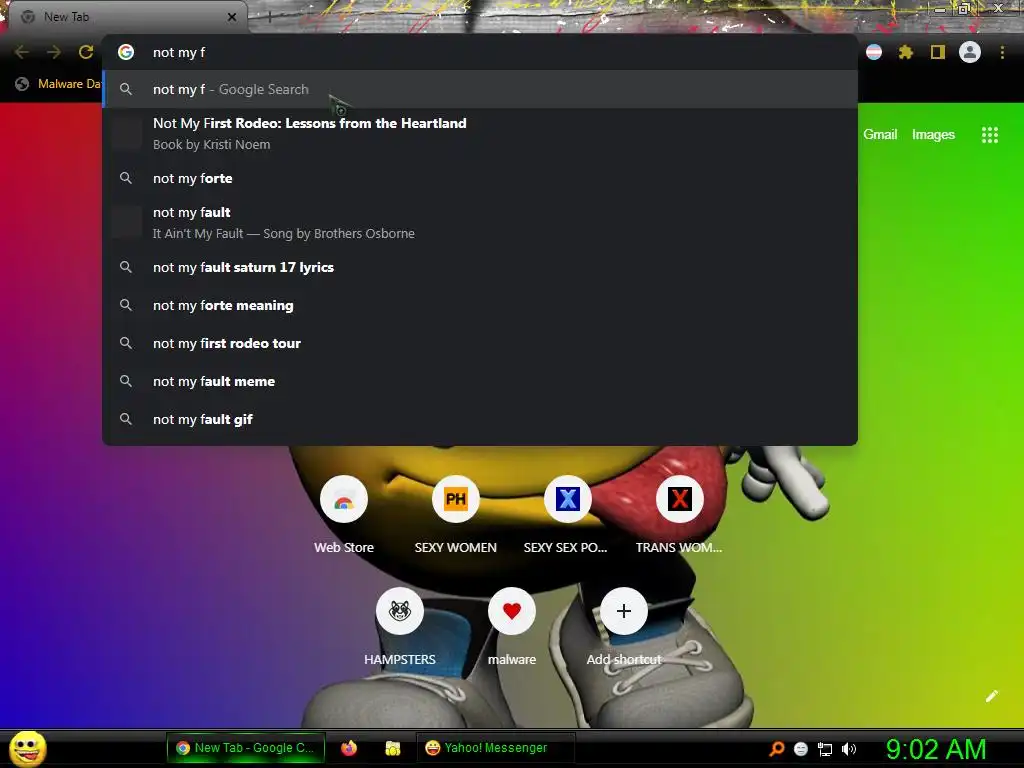Close the New Tab tab
This screenshot has height=768, width=1024.
point(231,17)
